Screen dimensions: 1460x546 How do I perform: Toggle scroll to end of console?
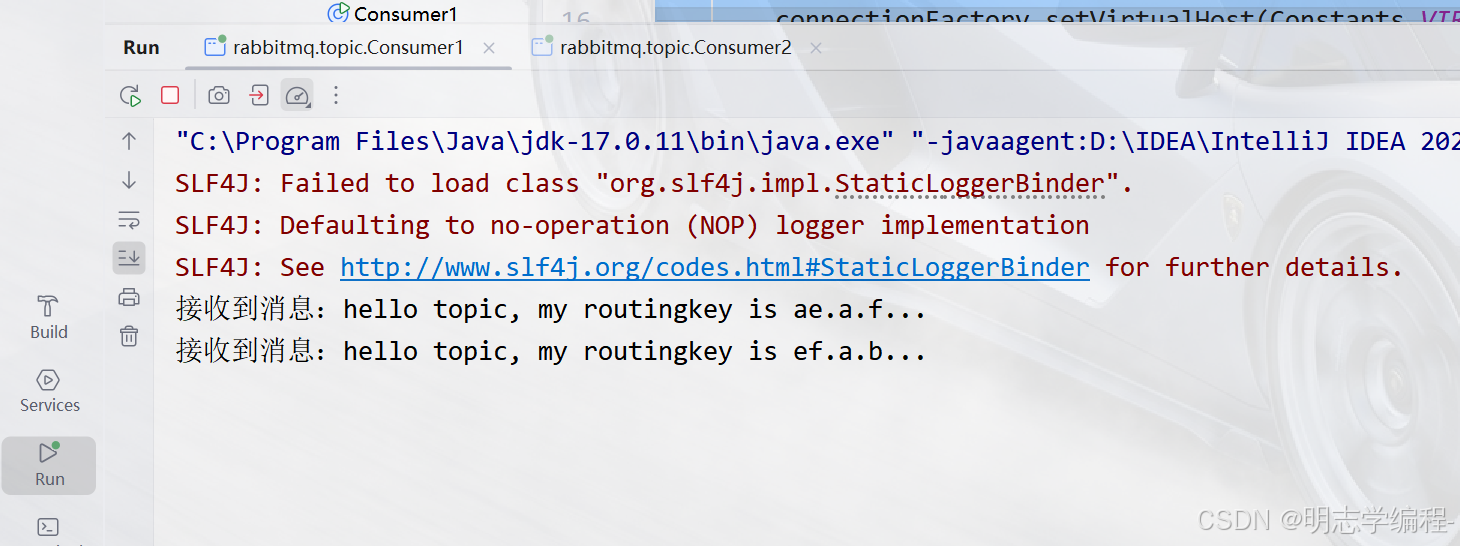pos(129,257)
